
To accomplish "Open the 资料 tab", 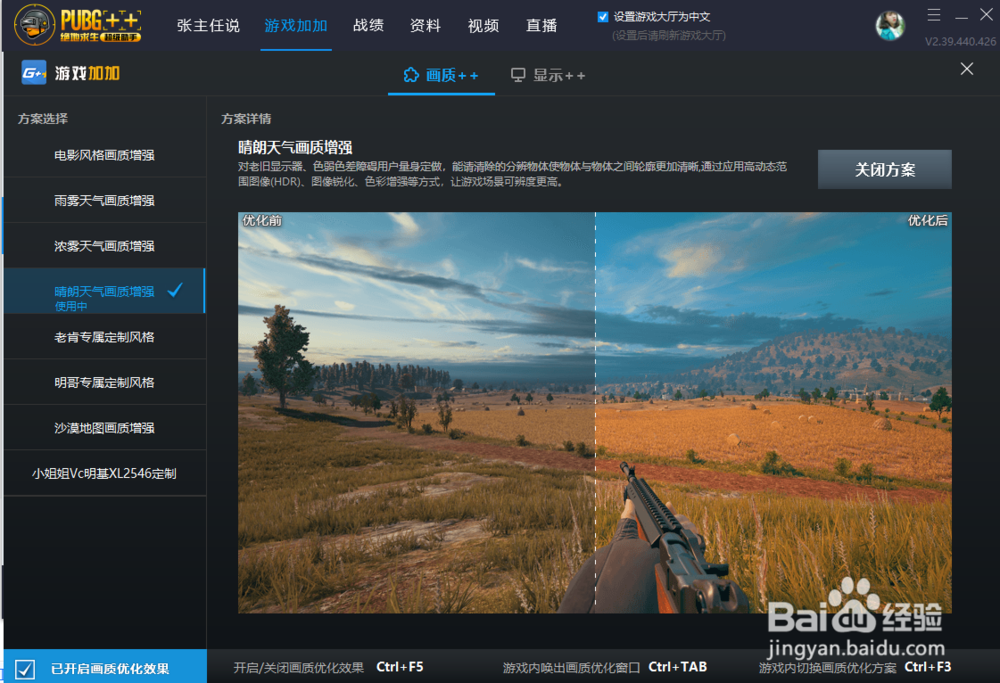I will (x=425, y=26).
